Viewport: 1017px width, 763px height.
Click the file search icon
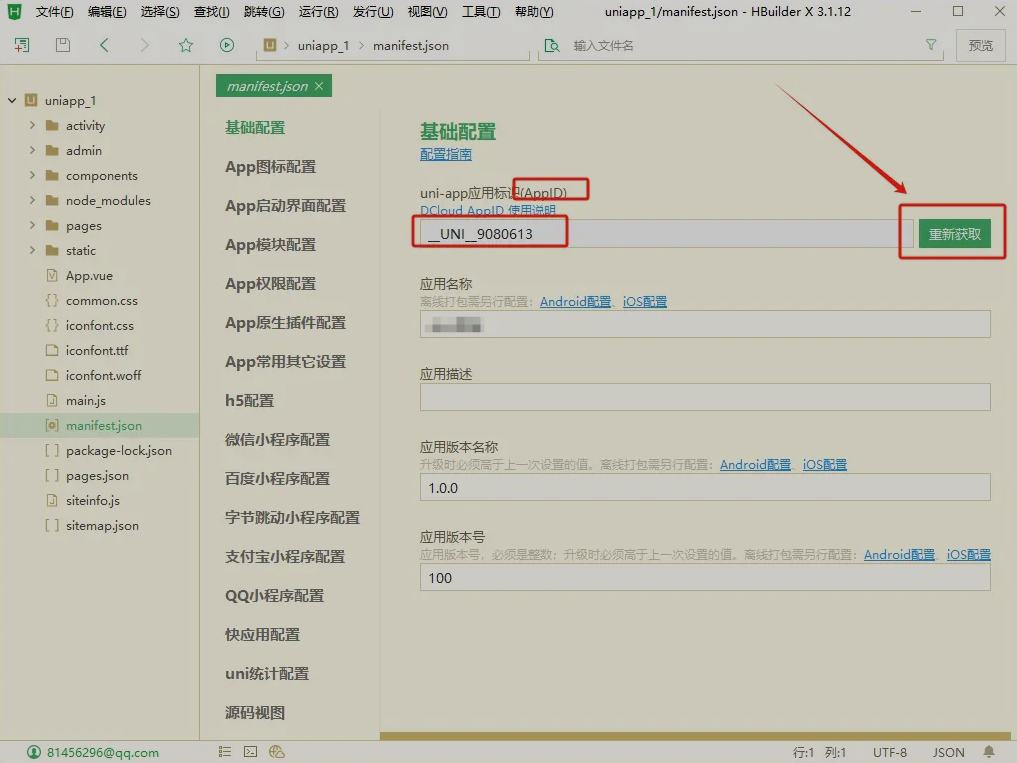(551, 45)
